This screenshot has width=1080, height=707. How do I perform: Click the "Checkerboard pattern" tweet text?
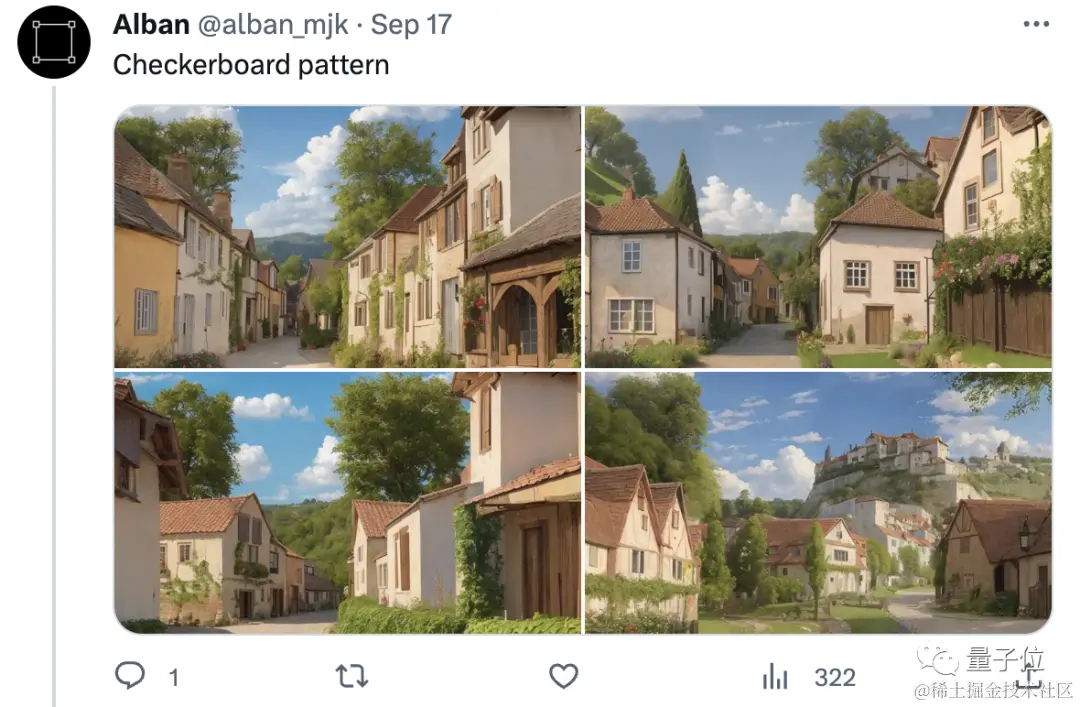(251, 65)
